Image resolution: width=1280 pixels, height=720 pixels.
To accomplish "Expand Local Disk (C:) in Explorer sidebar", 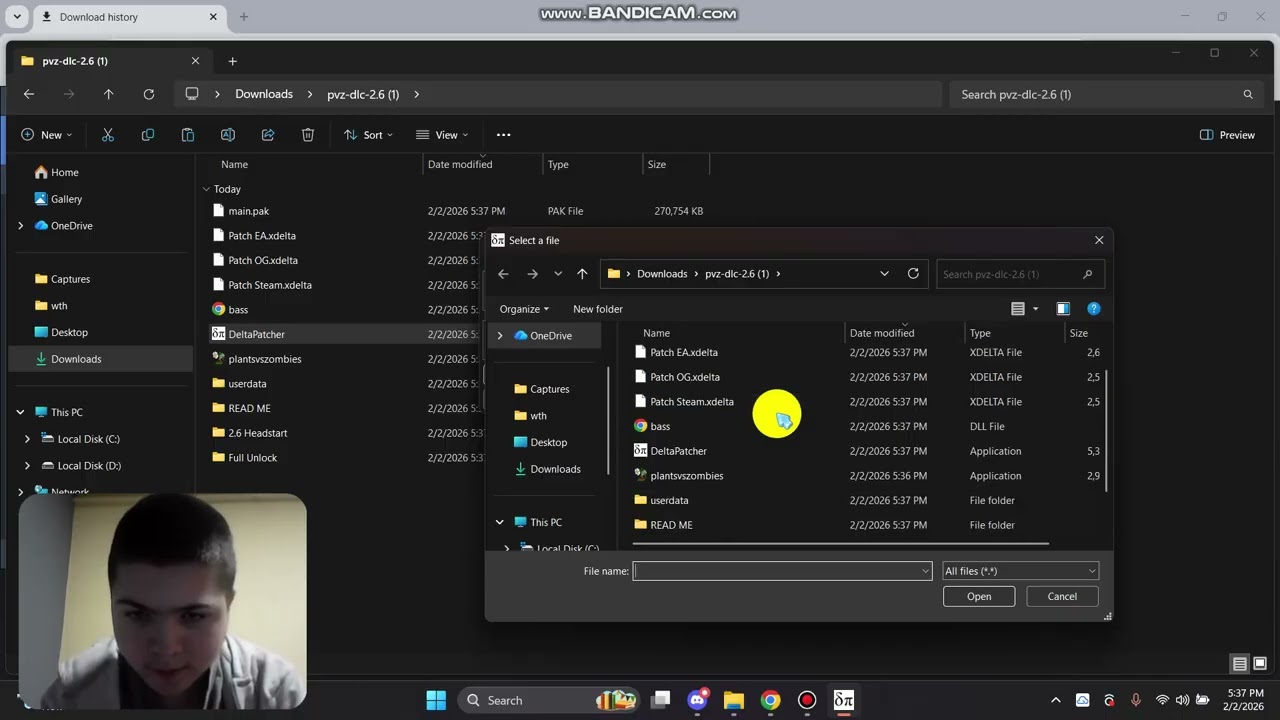I will [27, 439].
